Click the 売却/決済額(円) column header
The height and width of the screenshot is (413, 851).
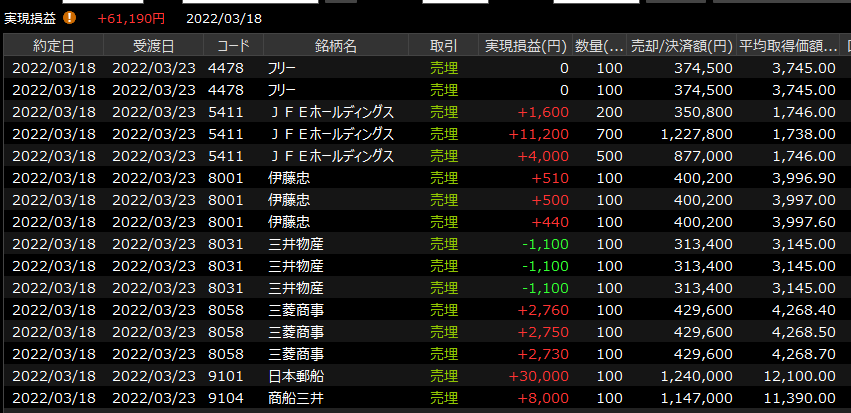pos(681,46)
